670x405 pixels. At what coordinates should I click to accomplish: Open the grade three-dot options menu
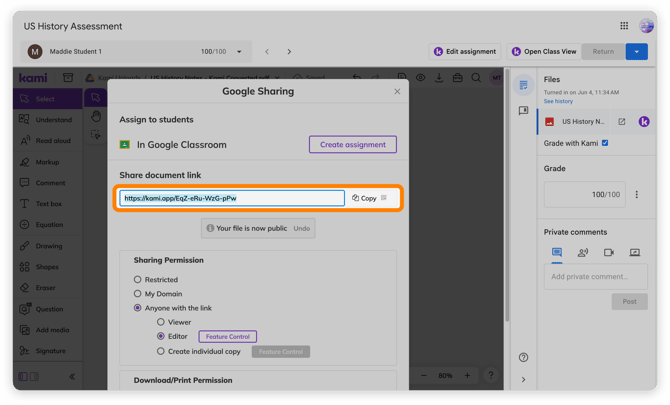pos(636,194)
